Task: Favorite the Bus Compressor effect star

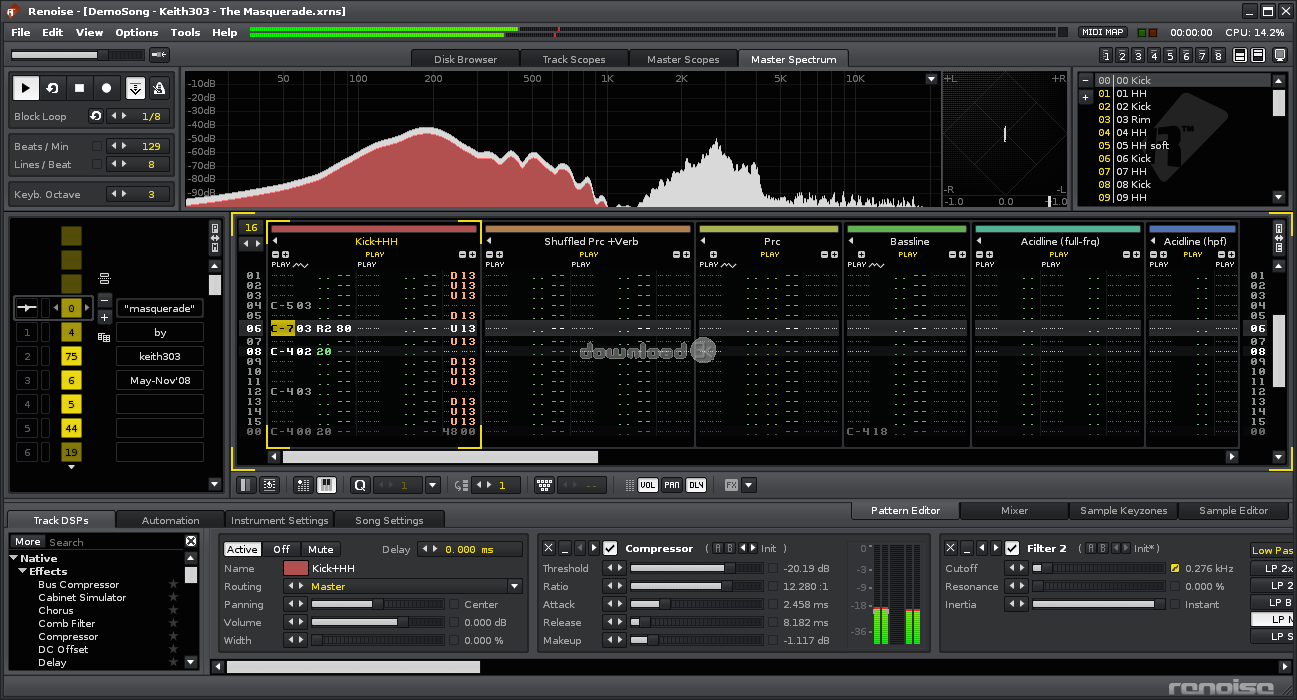Action: click(173, 585)
